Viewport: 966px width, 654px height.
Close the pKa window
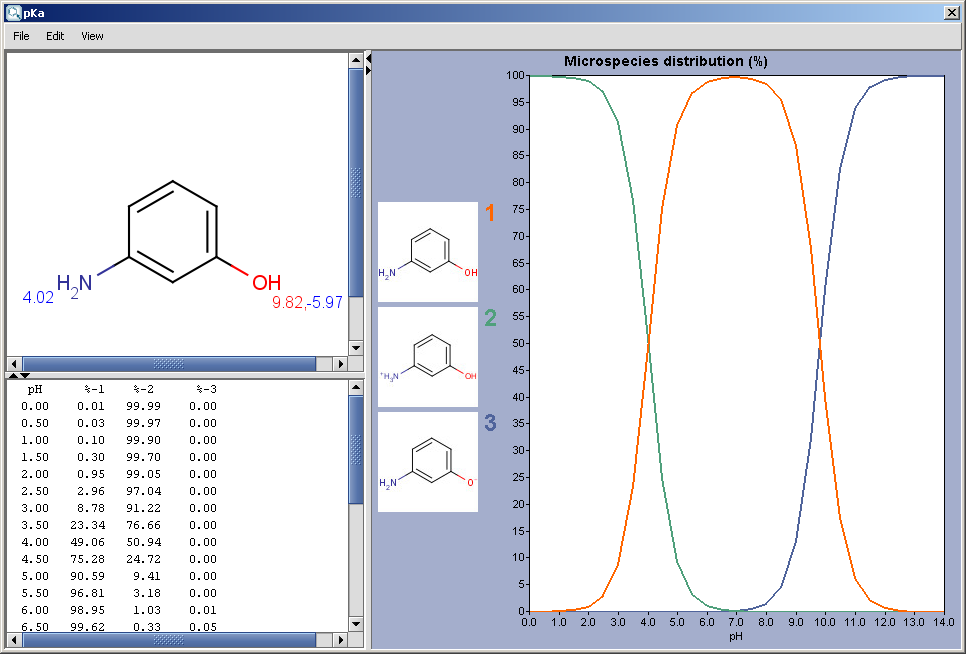(952, 11)
